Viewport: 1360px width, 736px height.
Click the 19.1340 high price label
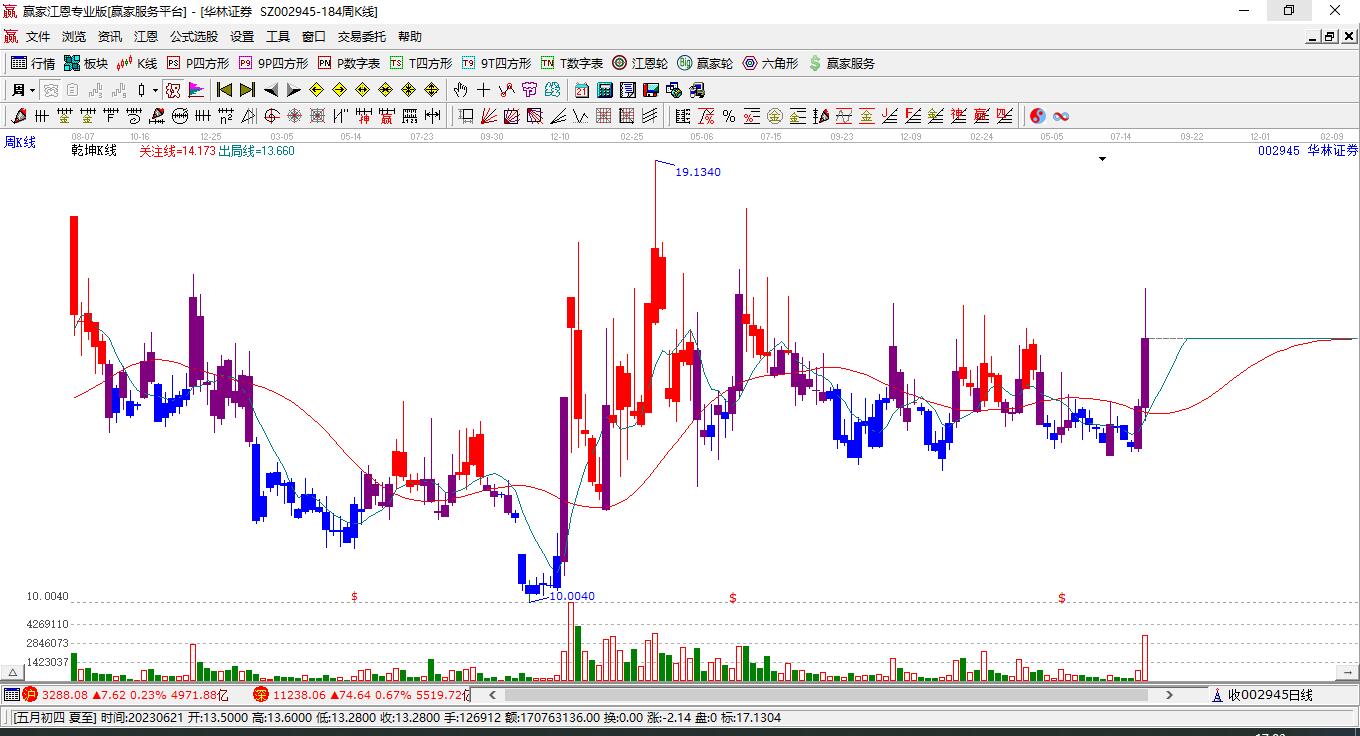tap(698, 172)
